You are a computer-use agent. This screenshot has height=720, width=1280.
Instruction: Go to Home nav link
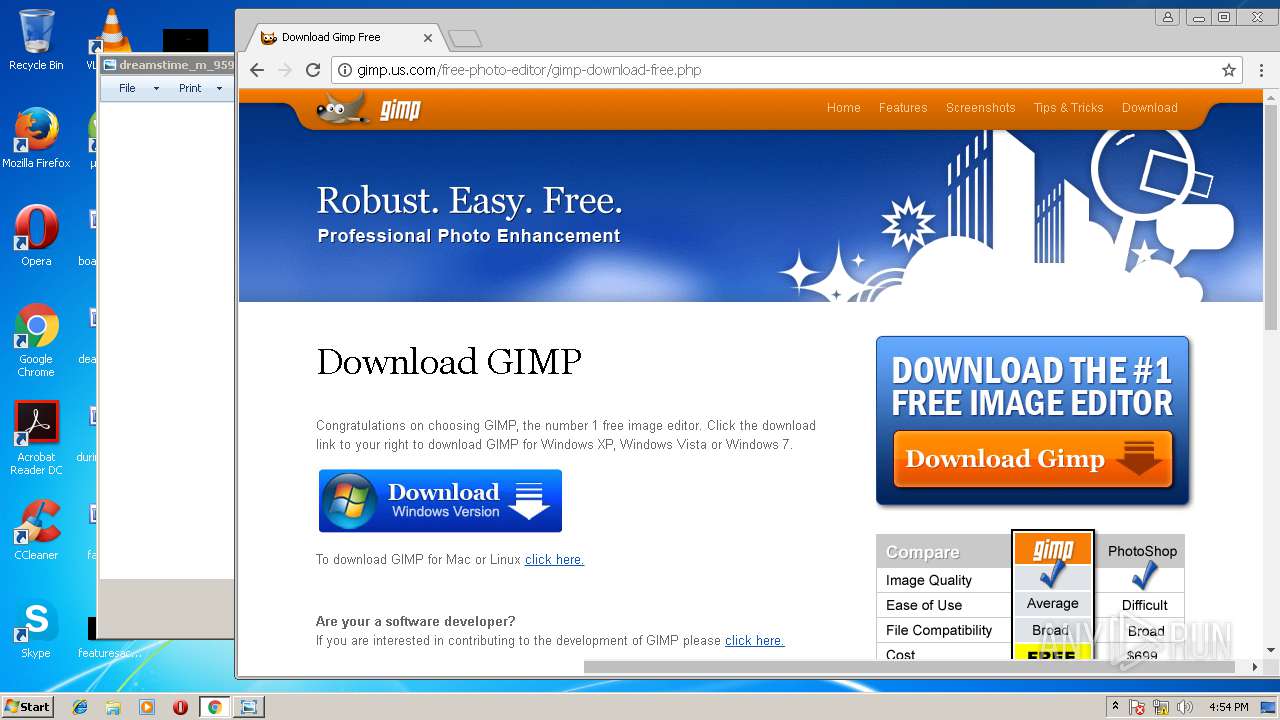(843, 108)
